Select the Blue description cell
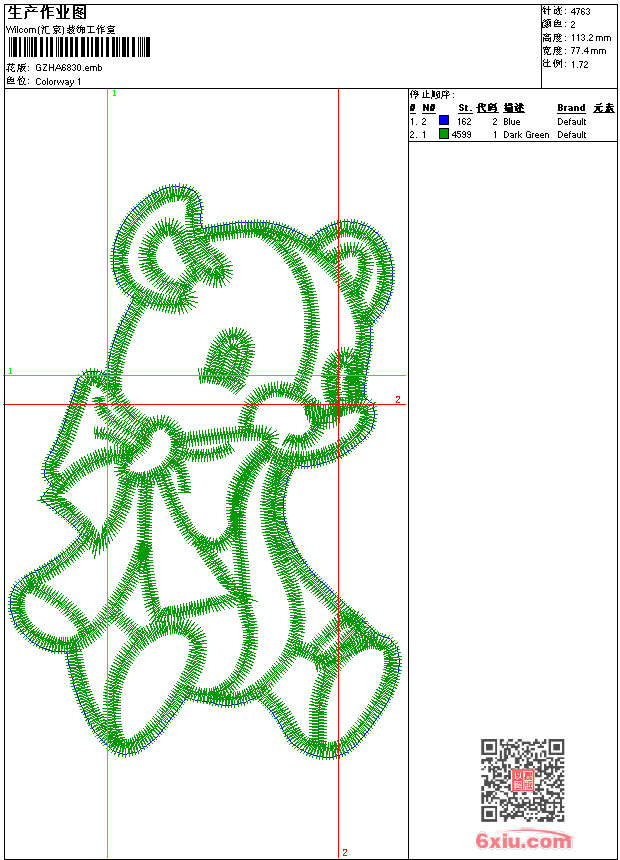620x860 pixels. pyautogui.click(x=512, y=122)
